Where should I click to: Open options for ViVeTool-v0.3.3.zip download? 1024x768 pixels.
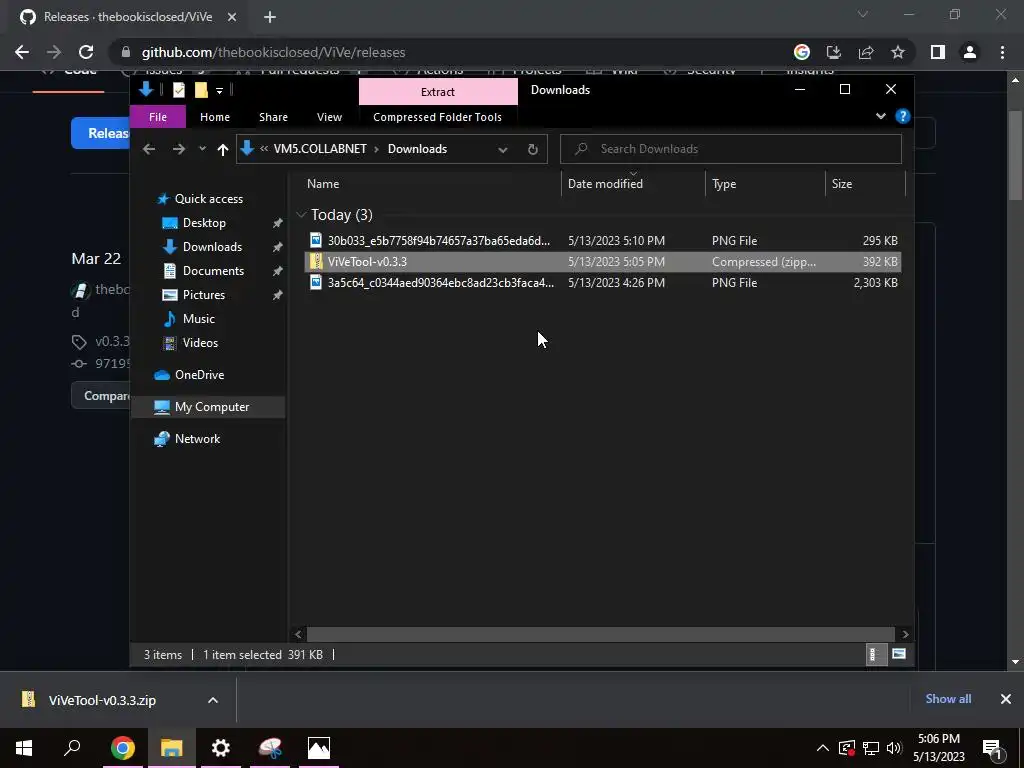[213, 700]
